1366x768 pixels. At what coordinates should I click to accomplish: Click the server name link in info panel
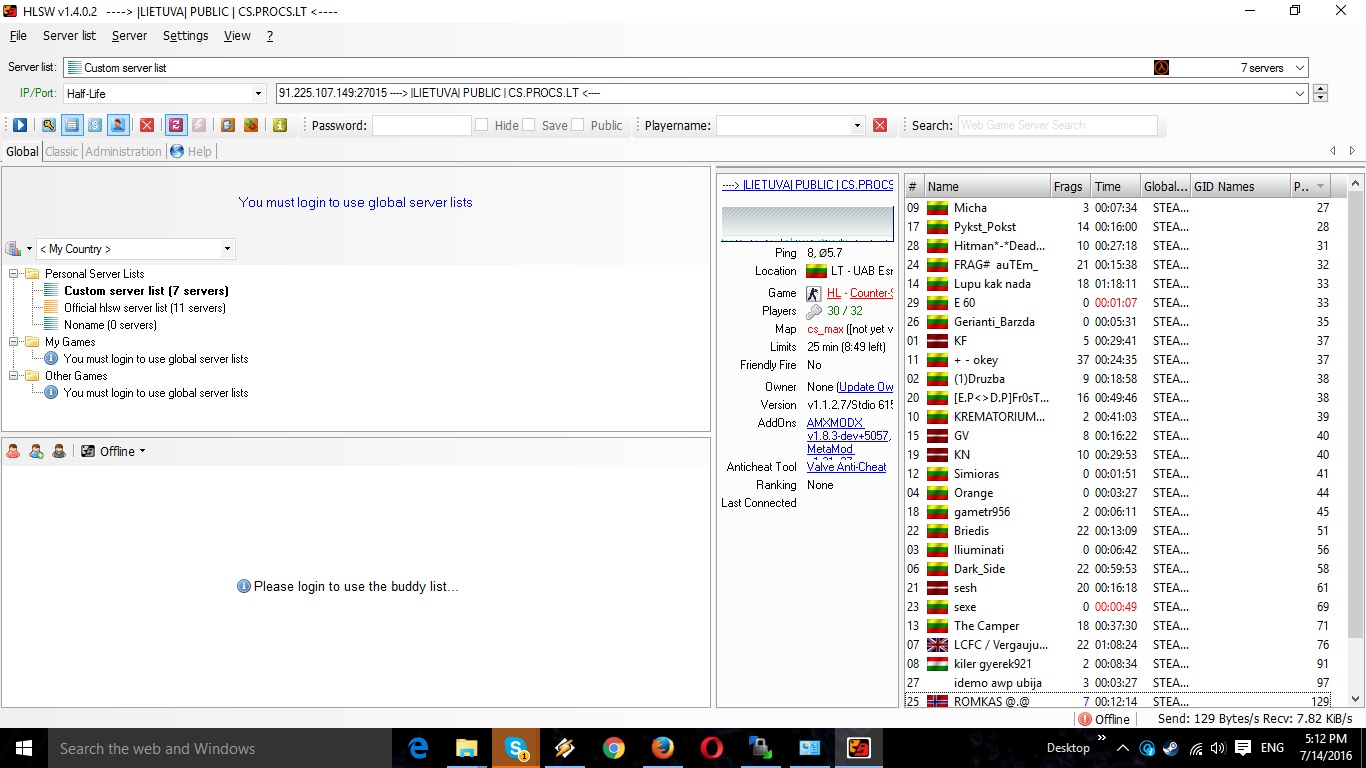coord(807,185)
